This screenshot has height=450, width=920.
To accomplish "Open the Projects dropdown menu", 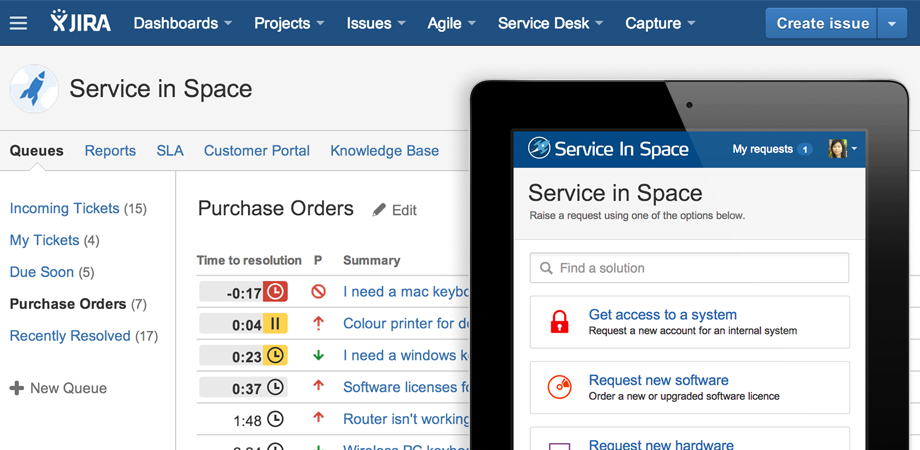I will click(289, 23).
